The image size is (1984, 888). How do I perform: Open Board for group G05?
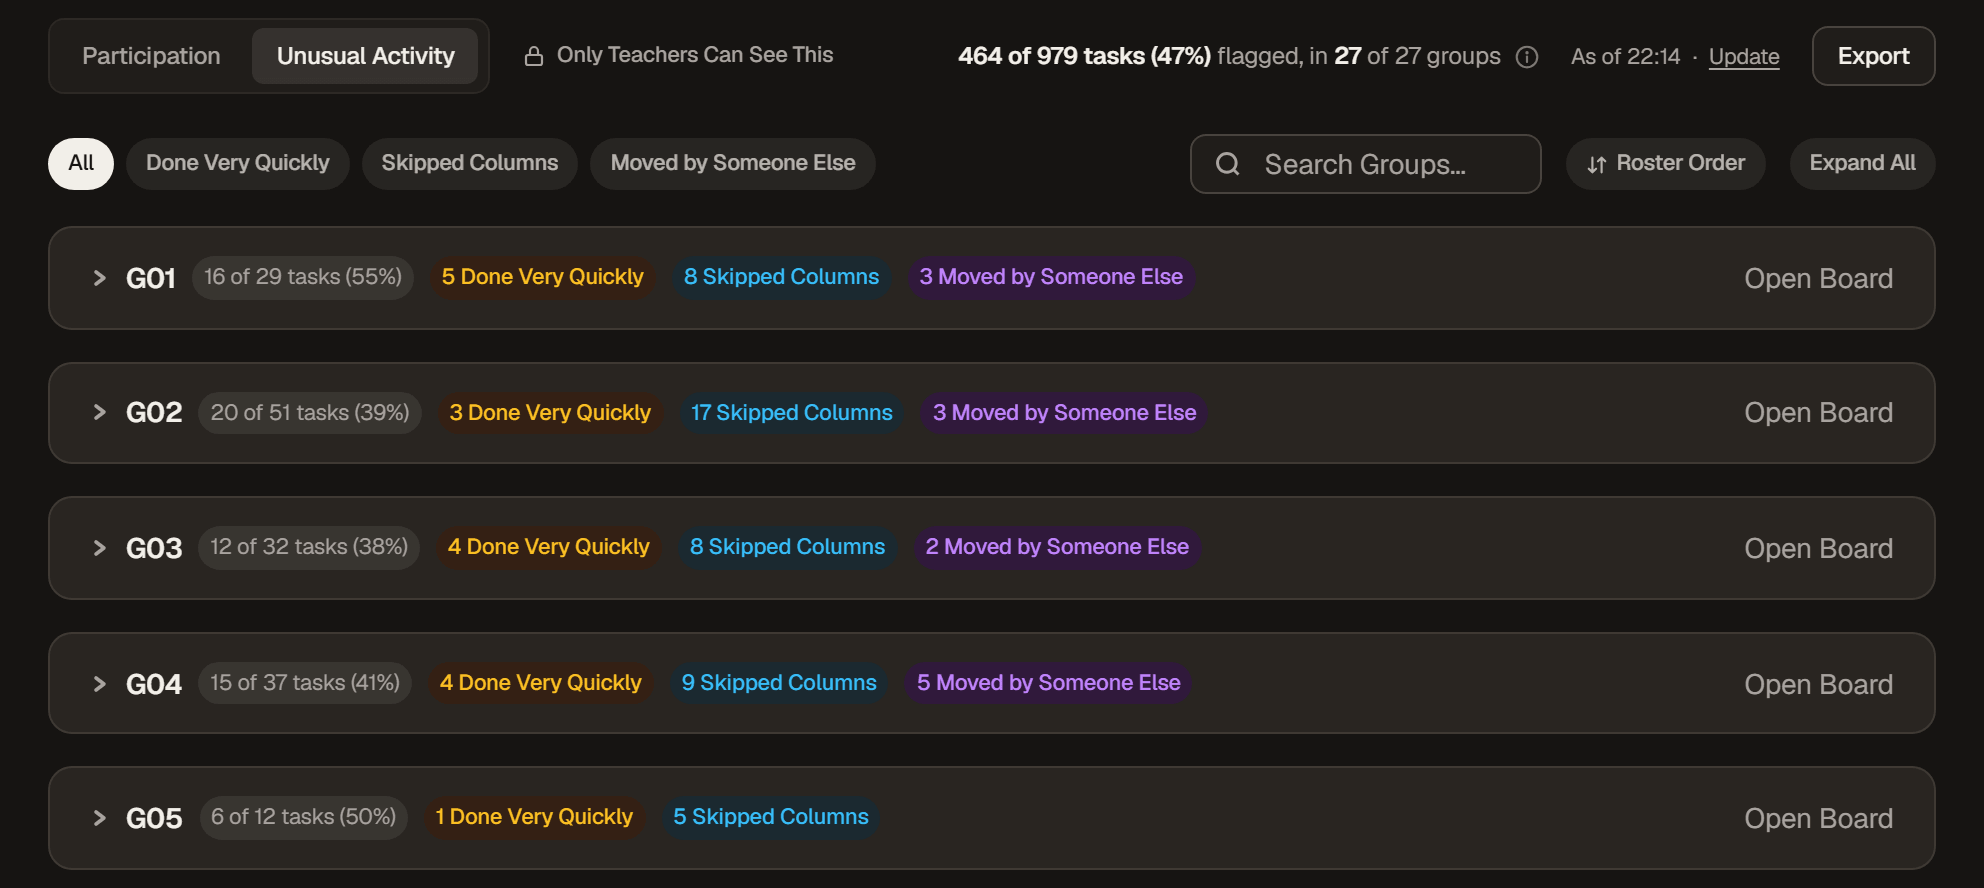(1818, 818)
